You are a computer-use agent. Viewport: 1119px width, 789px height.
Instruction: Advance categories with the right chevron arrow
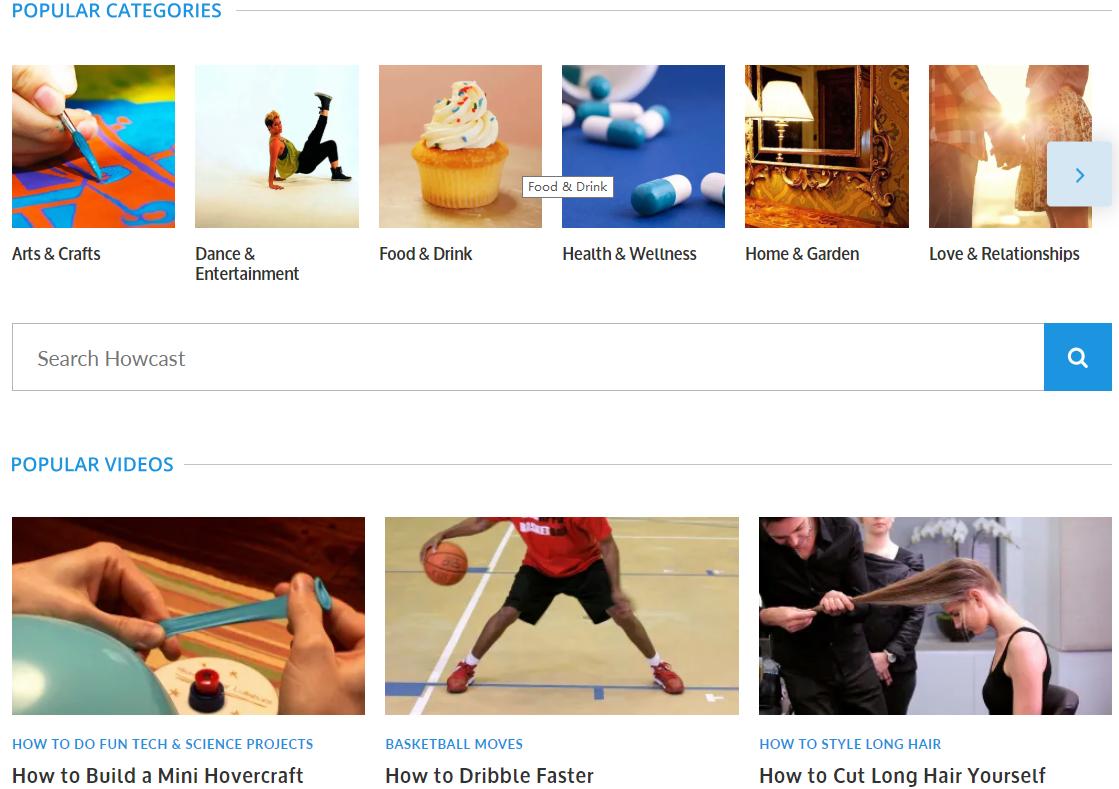coord(1079,175)
